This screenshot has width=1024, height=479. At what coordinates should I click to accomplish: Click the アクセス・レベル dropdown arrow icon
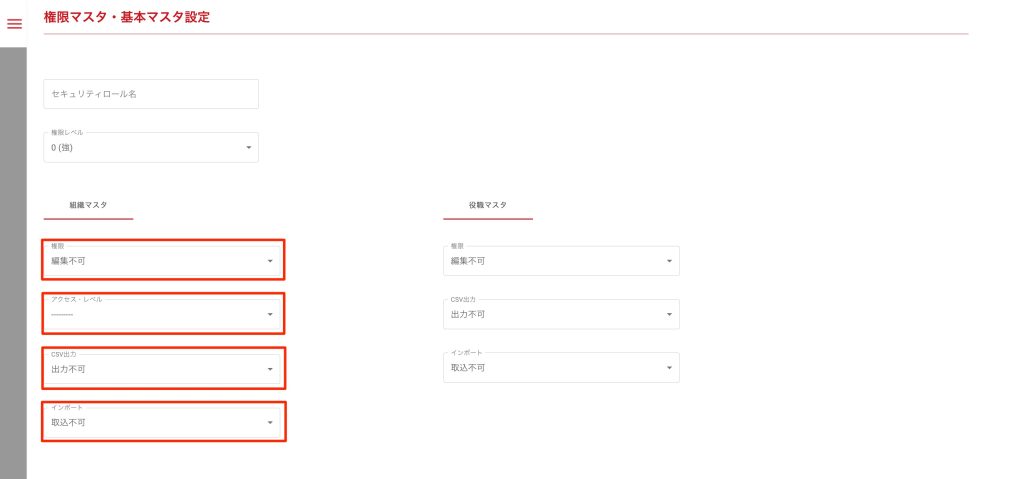(x=270, y=315)
